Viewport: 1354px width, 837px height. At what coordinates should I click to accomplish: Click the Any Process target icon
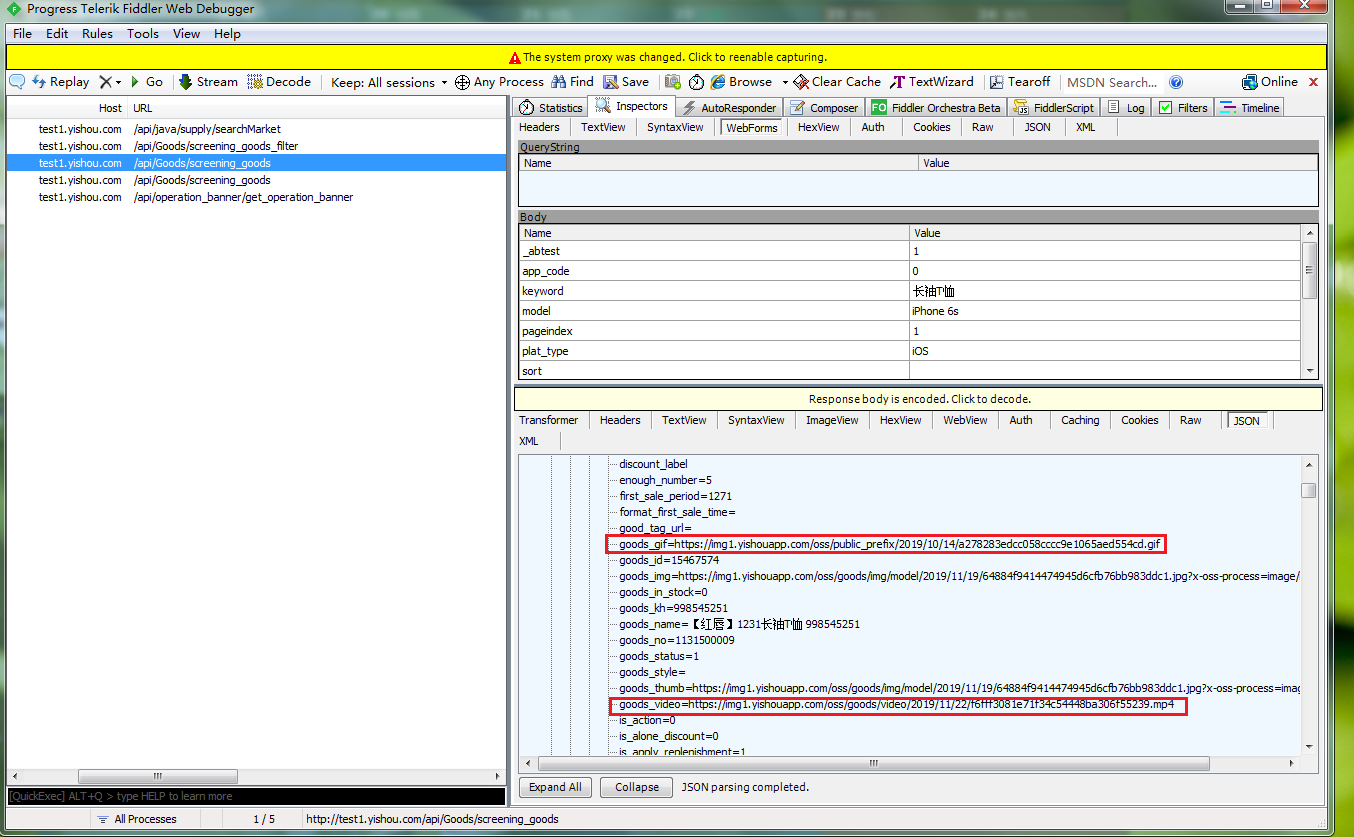tap(462, 82)
